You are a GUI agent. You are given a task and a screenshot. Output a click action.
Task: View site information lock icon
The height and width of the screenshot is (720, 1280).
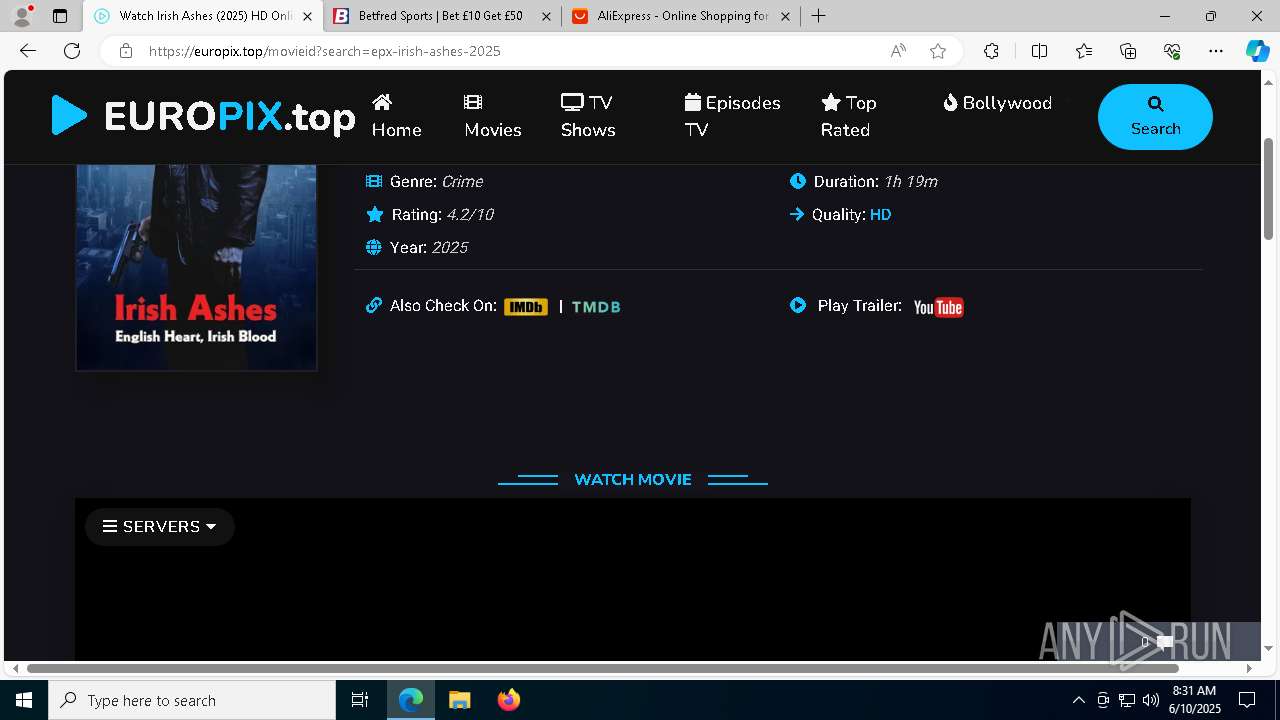(126, 51)
